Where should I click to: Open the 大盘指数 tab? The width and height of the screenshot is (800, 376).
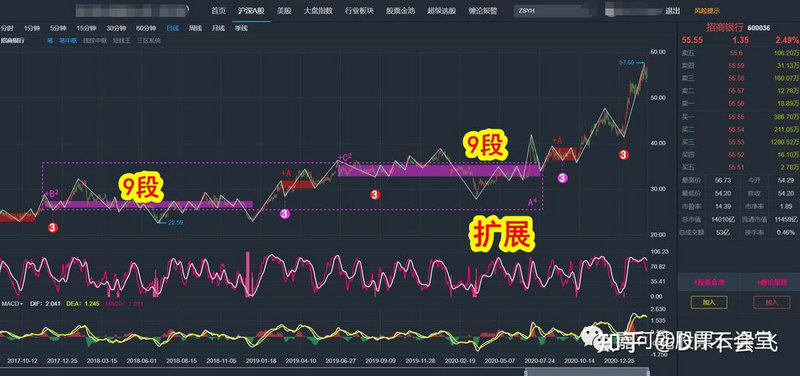(318, 10)
